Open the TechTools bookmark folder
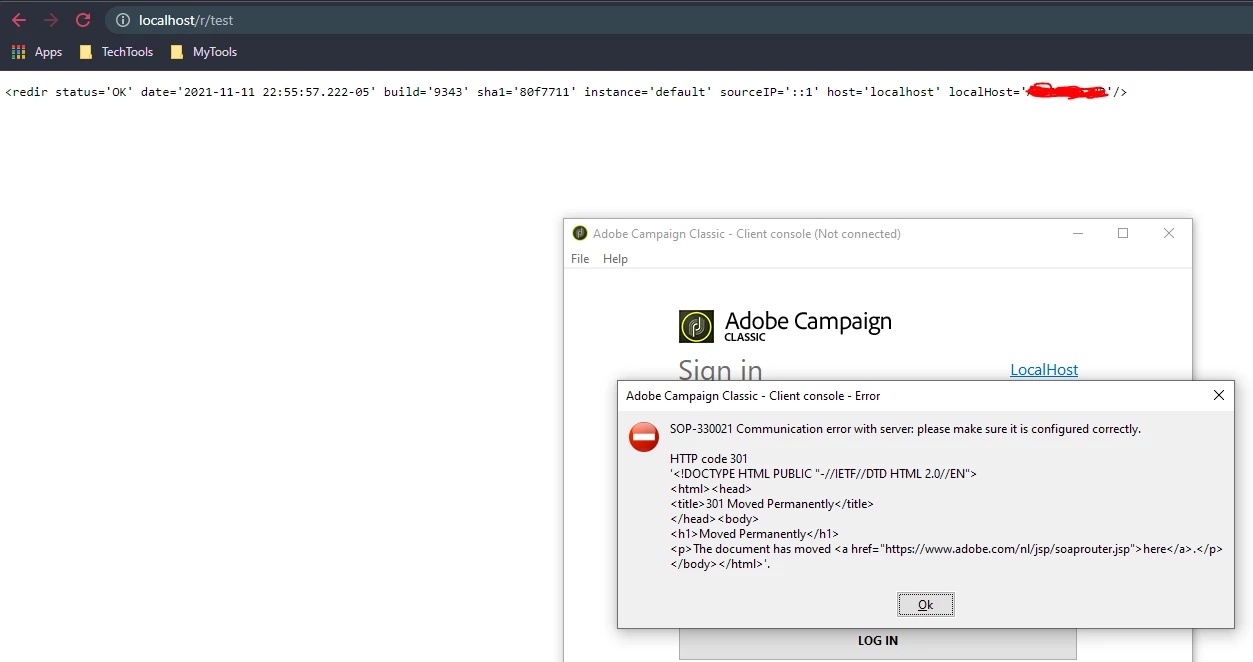 coord(116,52)
